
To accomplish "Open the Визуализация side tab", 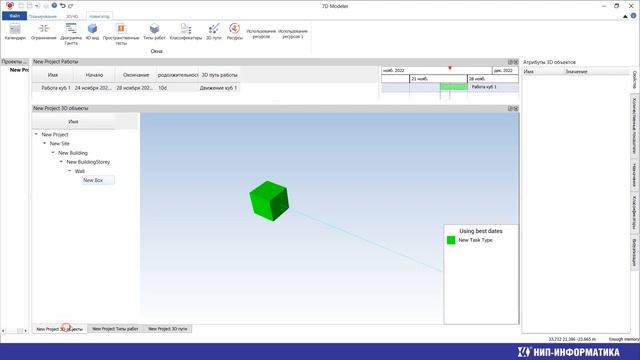I will click(x=635, y=253).
